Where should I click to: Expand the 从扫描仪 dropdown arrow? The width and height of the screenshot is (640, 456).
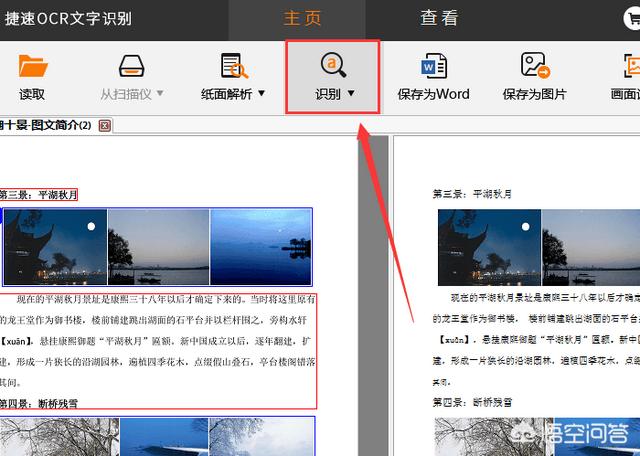[160, 95]
